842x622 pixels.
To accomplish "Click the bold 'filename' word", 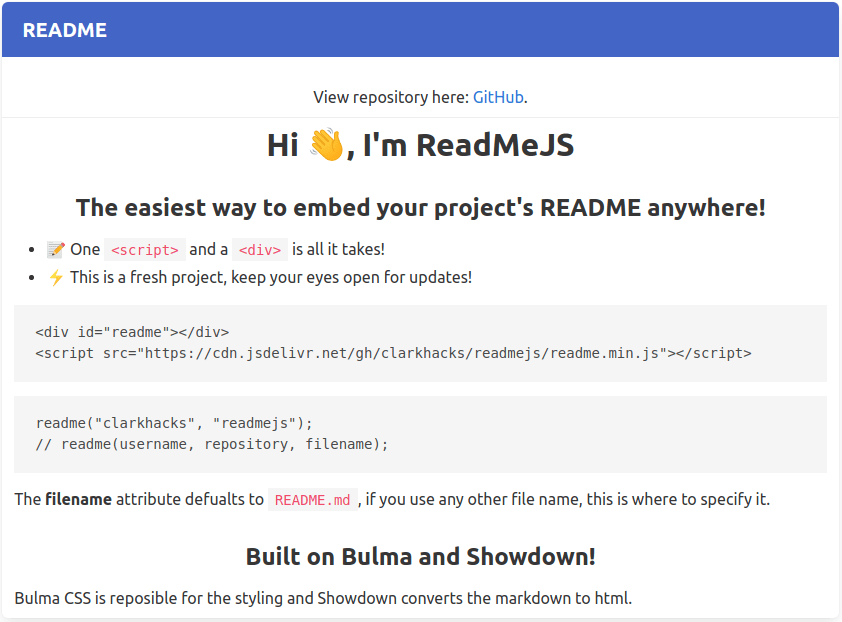I will [78, 499].
